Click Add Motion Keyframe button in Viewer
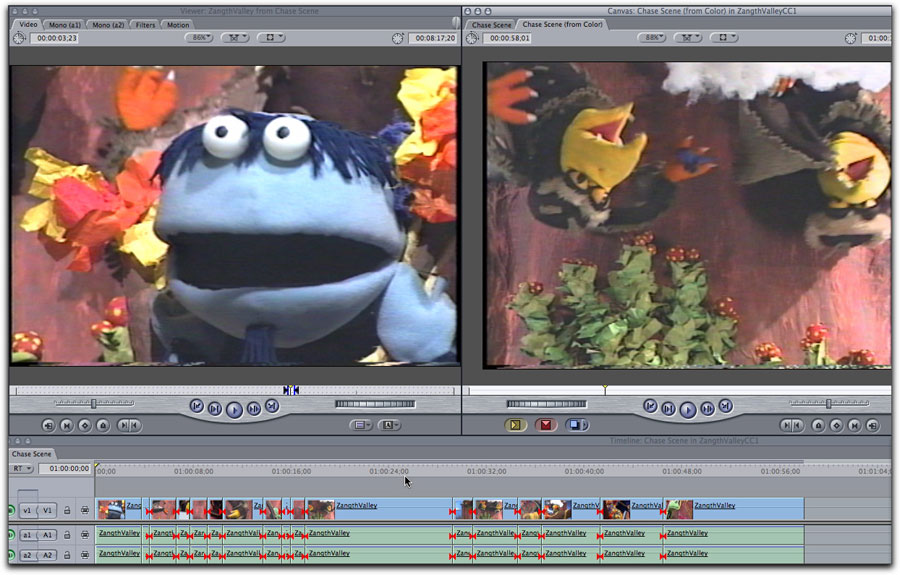Image resolution: width=900 pixels, height=575 pixels. (x=85, y=425)
